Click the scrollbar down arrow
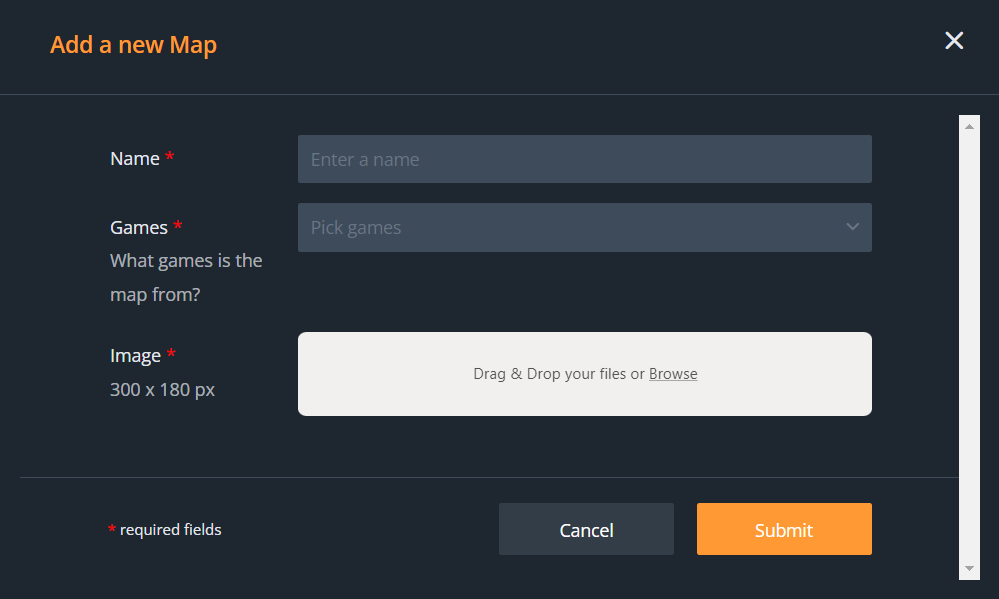 tap(969, 568)
